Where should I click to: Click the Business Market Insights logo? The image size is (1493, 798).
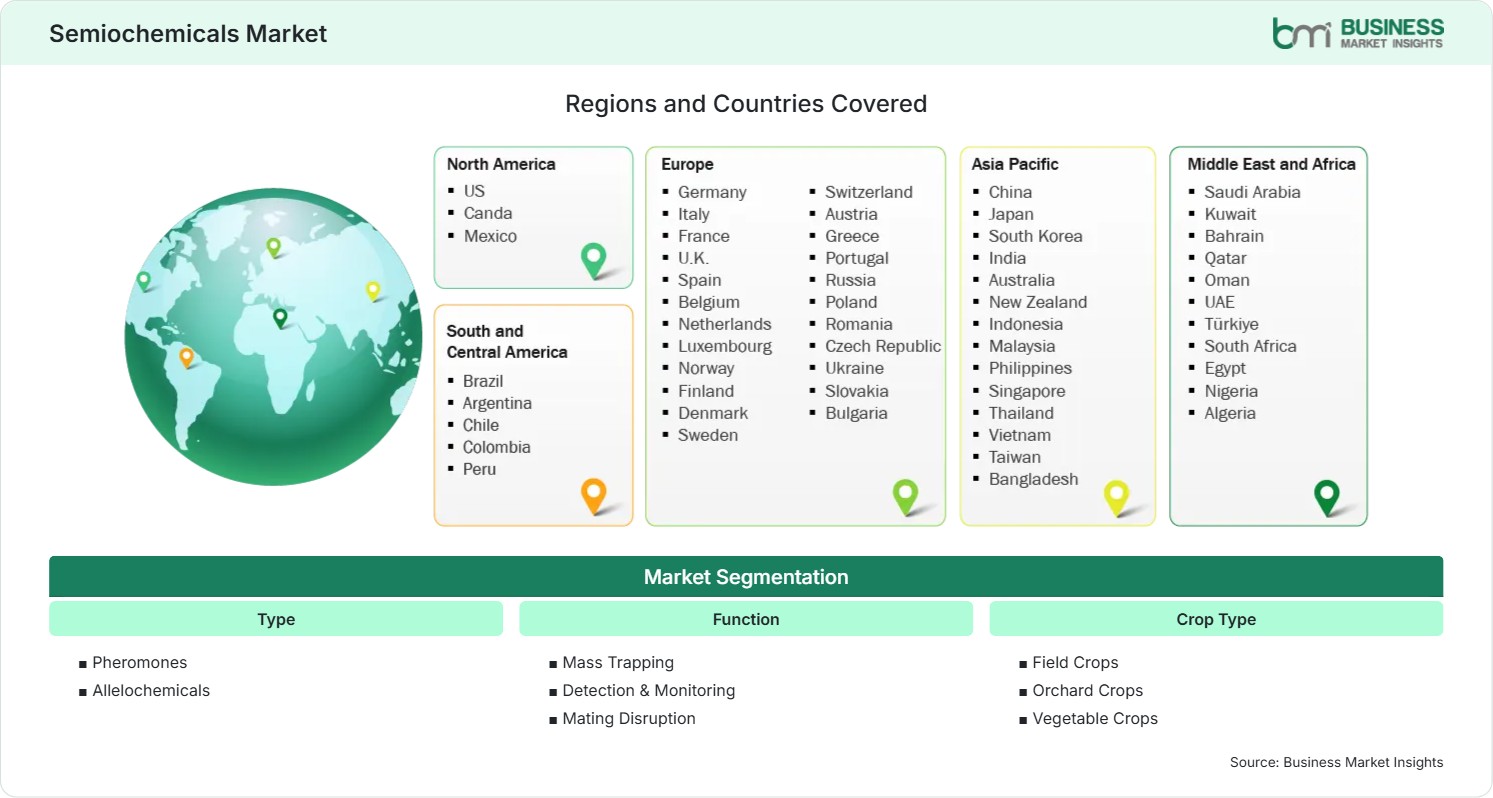click(x=1358, y=33)
